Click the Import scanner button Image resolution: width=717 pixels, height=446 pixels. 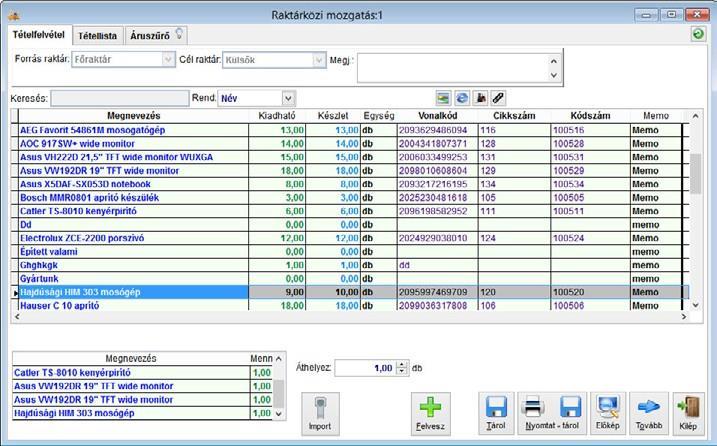click(x=320, y=414)
